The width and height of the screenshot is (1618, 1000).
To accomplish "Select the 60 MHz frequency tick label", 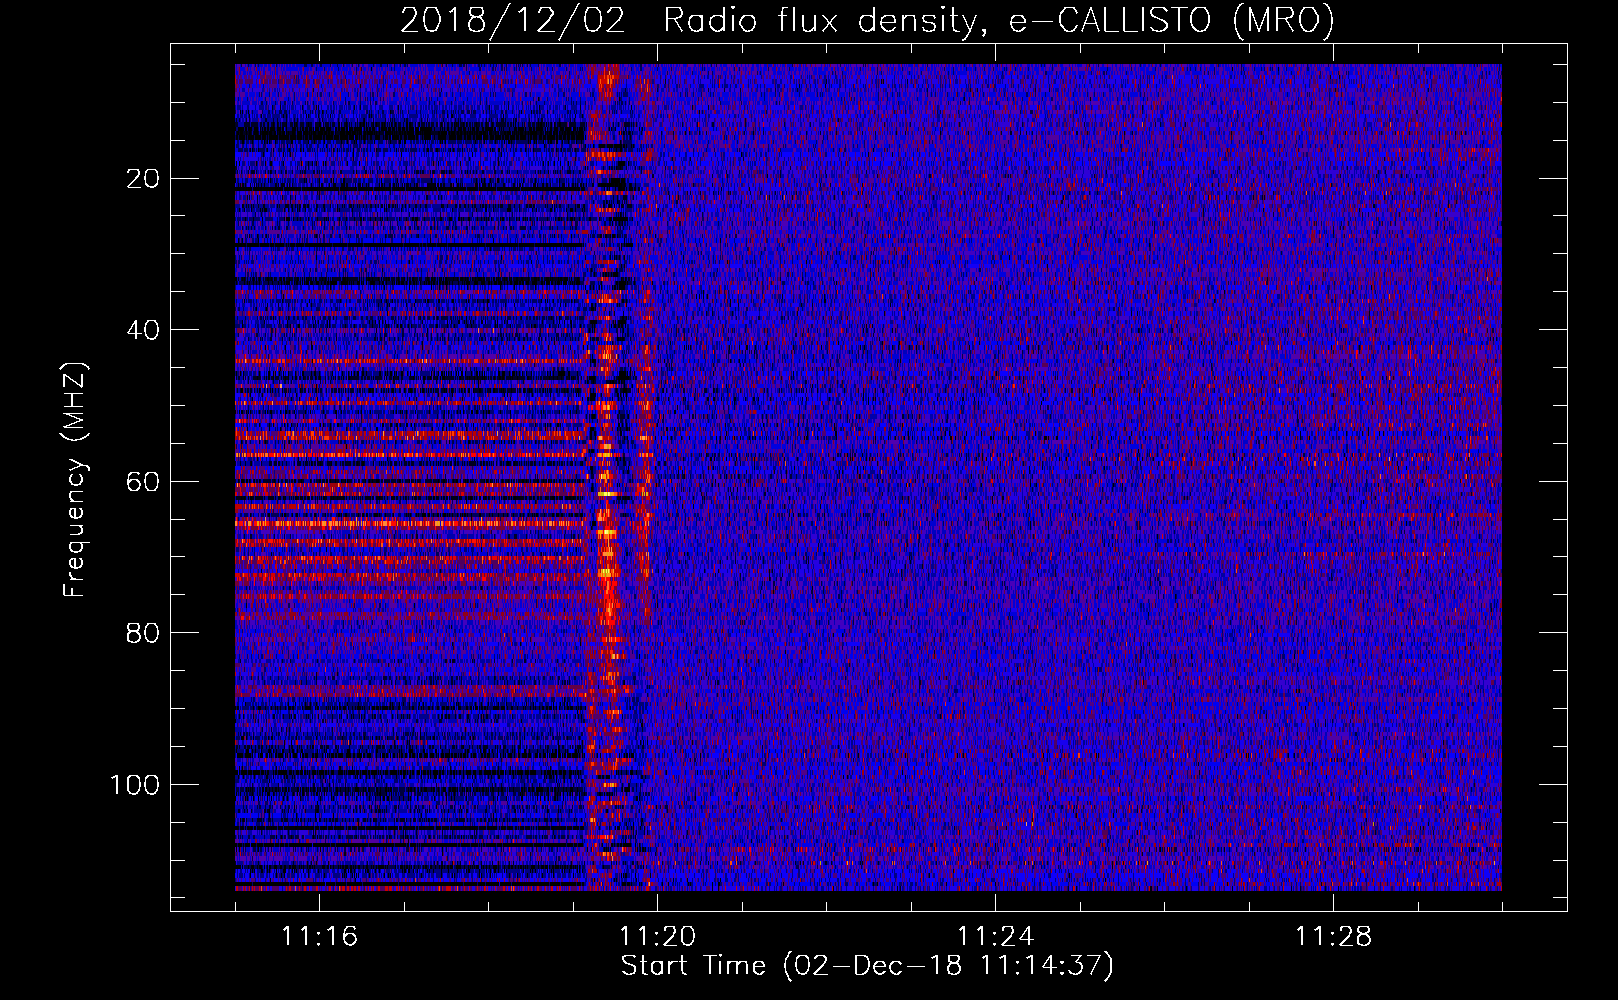I will pos(144,482).
